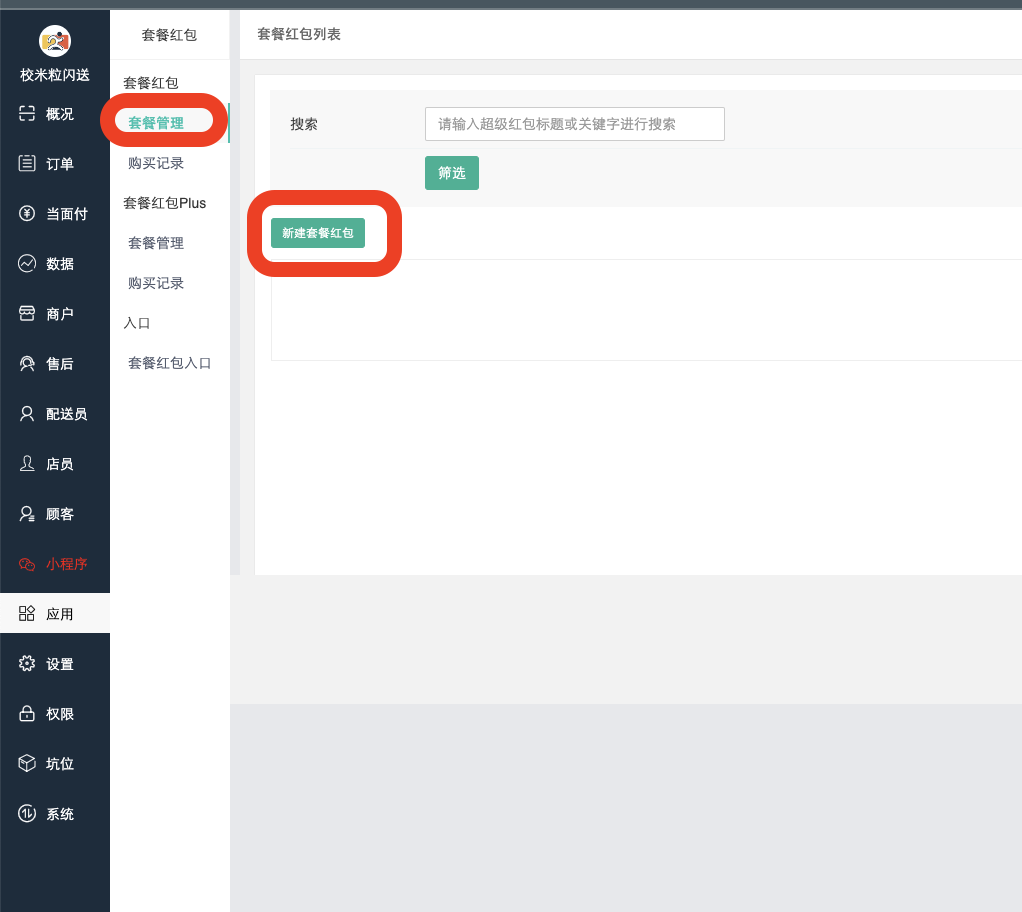Click the 校米粒闪送 logo avatar
This screenshot has height=912, width=1022.
55,41
